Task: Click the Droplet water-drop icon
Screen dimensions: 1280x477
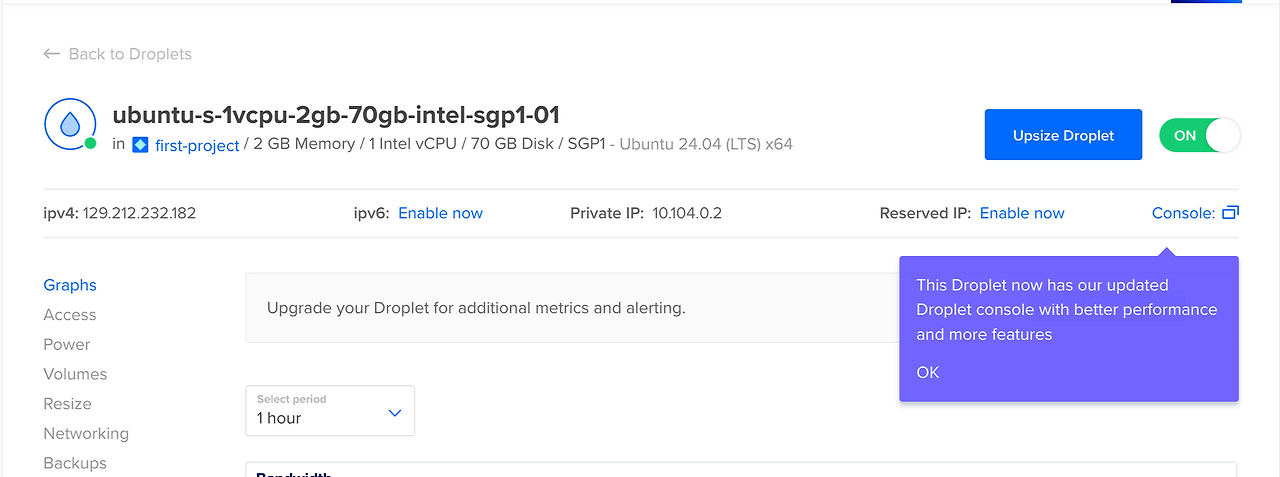Action: (x=70, y=125)
